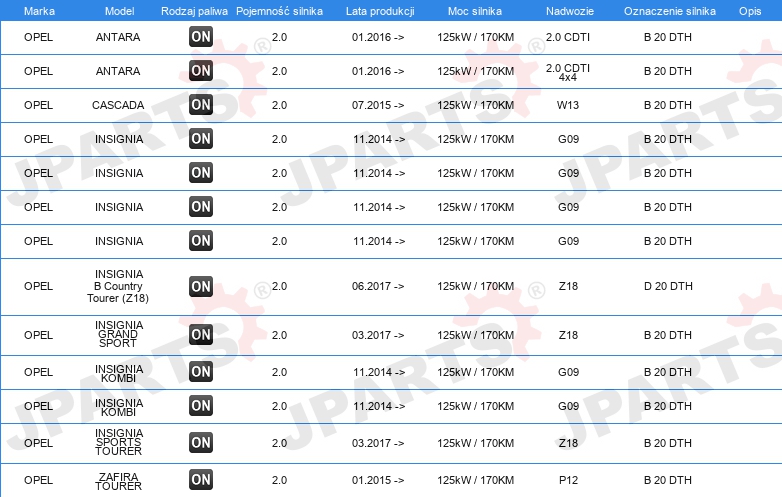Screen dimensions: 782x497
Task: Click 03.2017 -> in the SPORTS TOURER row
Action: click(x=378, y=443)
